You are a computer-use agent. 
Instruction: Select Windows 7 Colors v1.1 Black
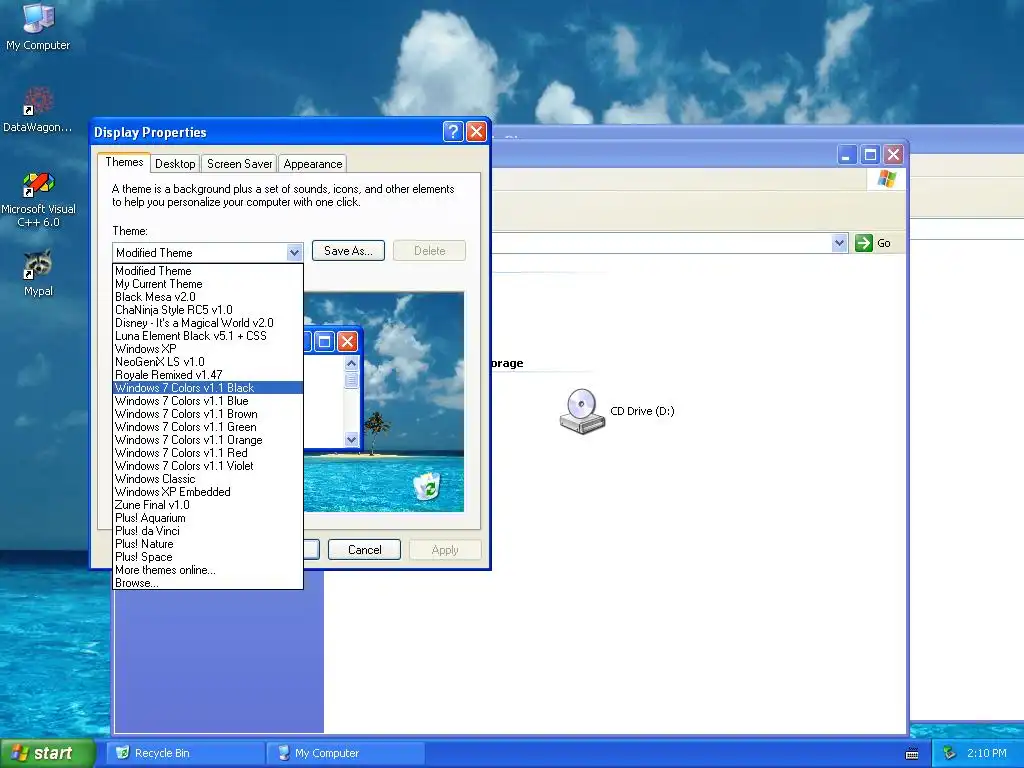tap(208, 388)
